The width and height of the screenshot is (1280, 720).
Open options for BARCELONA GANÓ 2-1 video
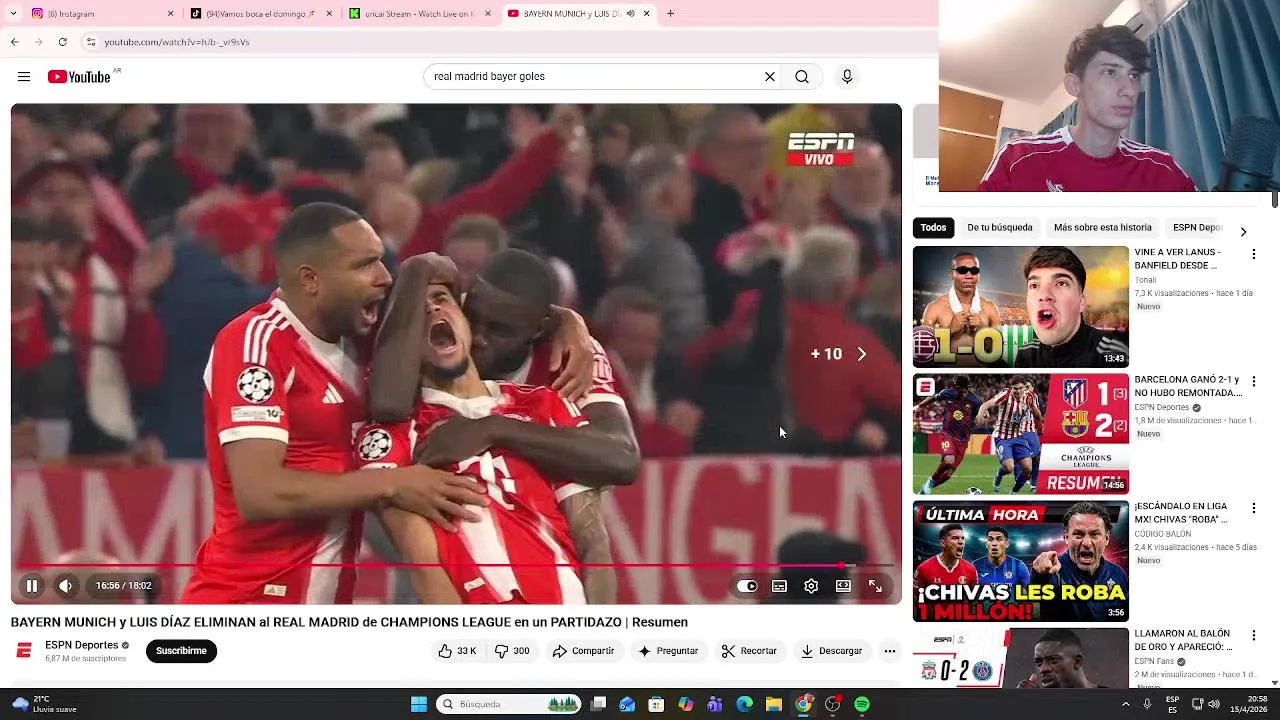(1253, 381)
